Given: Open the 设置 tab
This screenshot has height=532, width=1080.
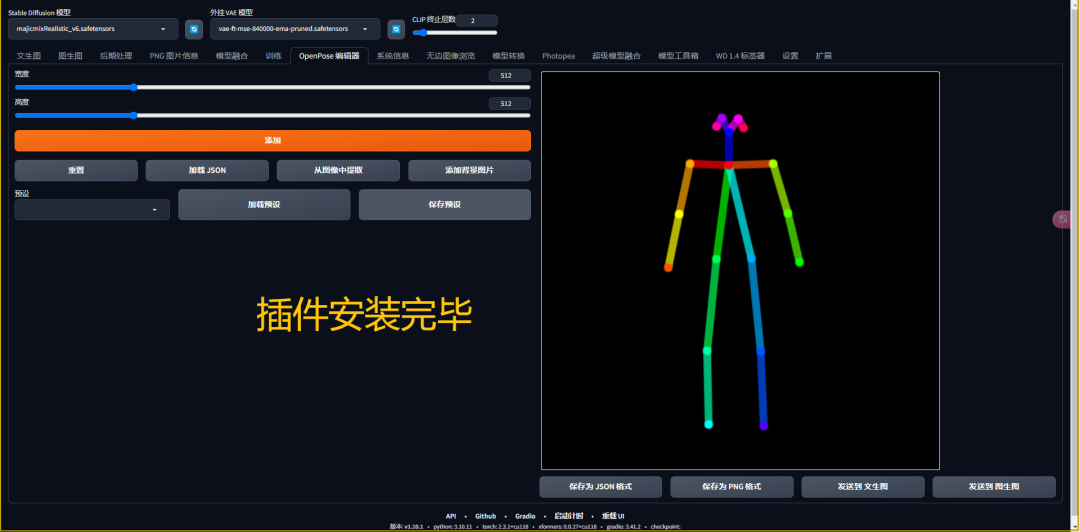Looking at the screenshot, I should click(790, 56).
